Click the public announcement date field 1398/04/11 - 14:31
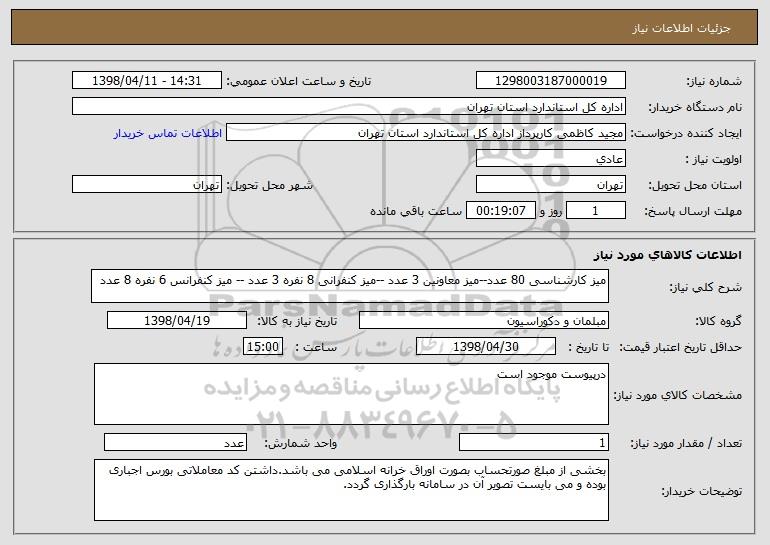This screenshot has height=545, width=770. pyautogui.click(x=147, y=80)
